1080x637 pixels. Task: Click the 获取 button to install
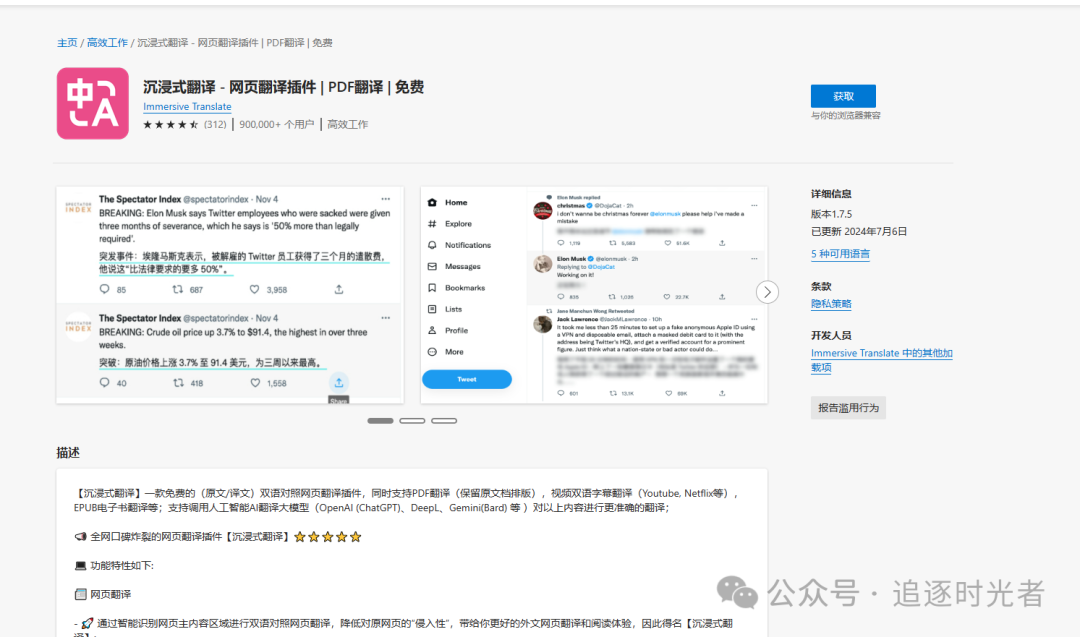[843, 96]
